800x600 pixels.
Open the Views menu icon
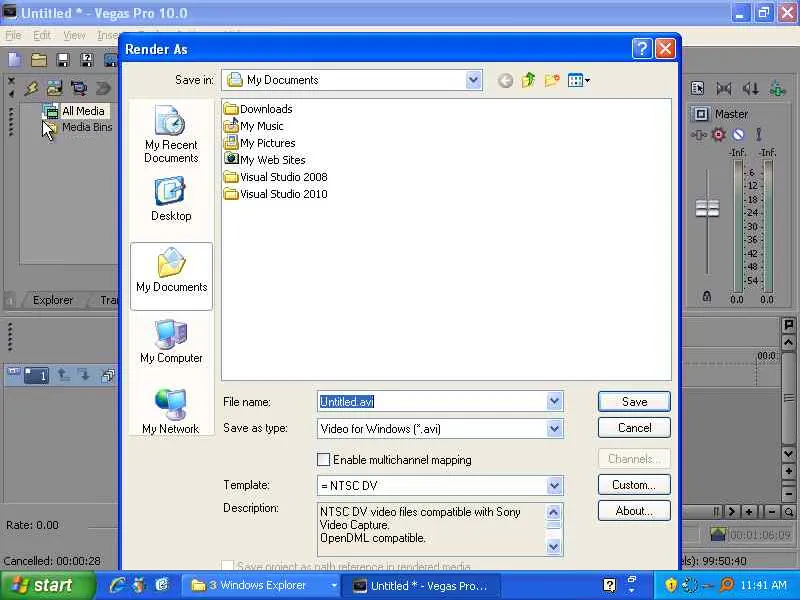579,80
